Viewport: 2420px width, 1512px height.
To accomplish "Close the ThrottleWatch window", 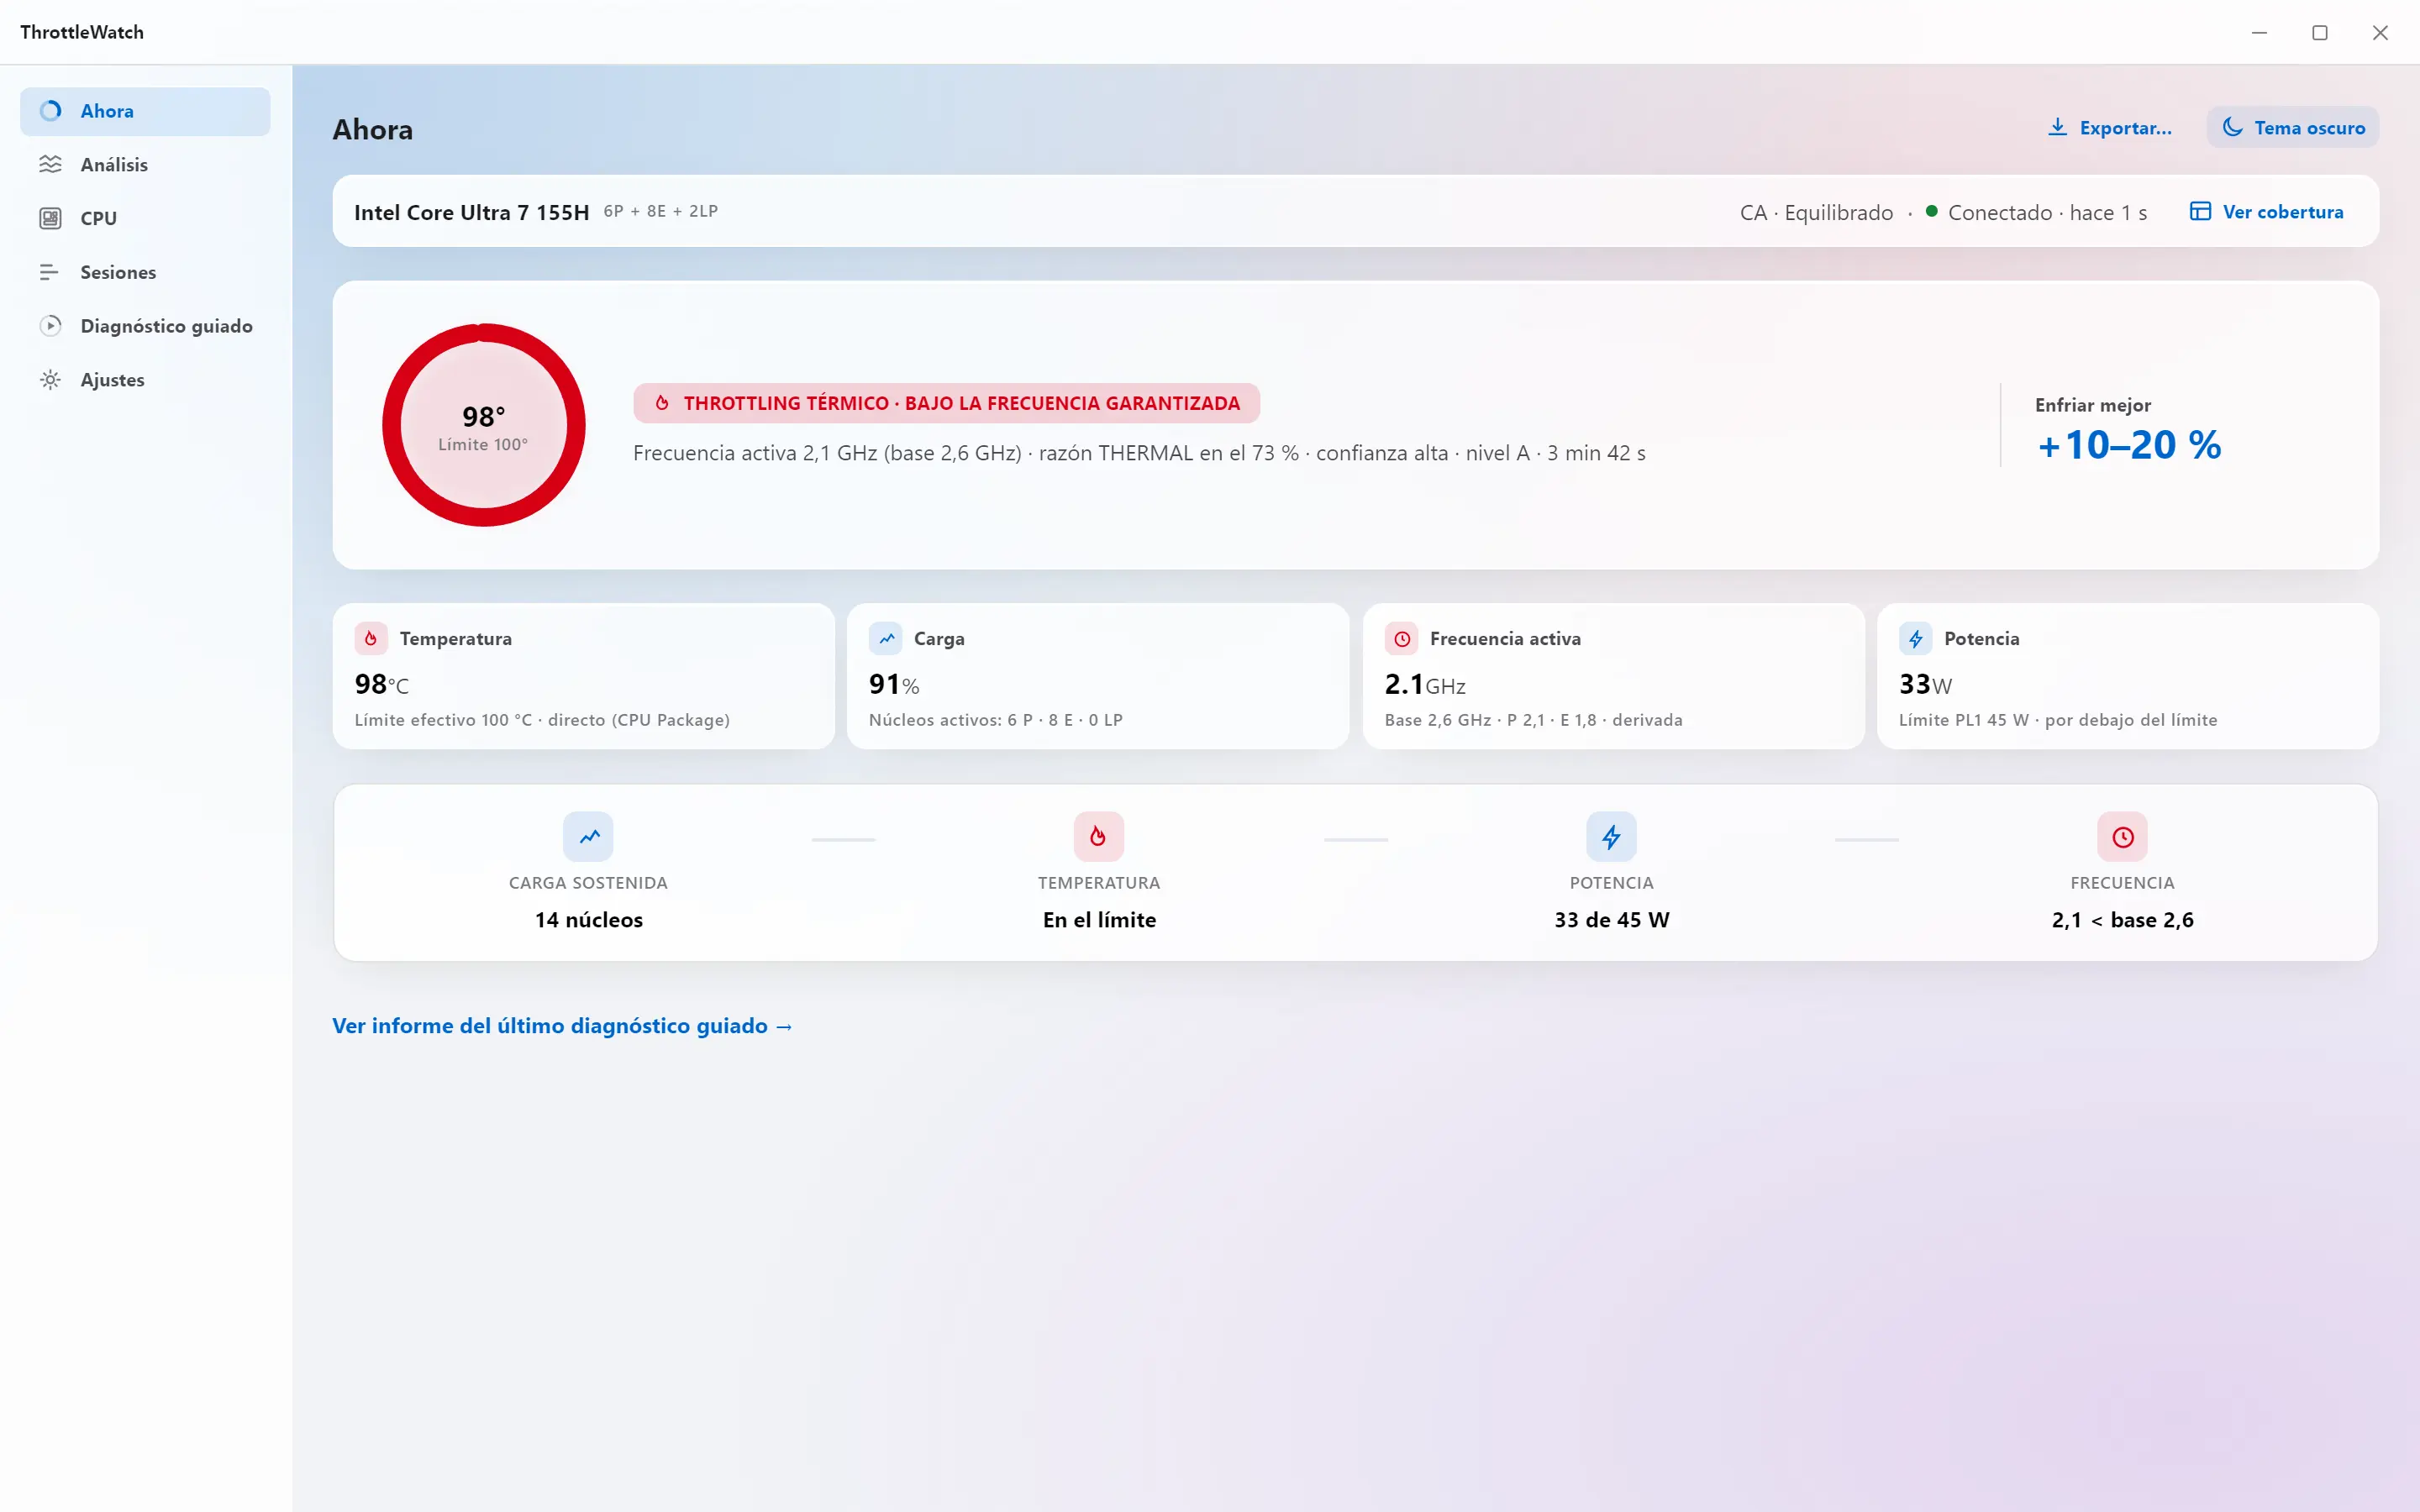I will pyautogui.click(x=2380, y=32).
